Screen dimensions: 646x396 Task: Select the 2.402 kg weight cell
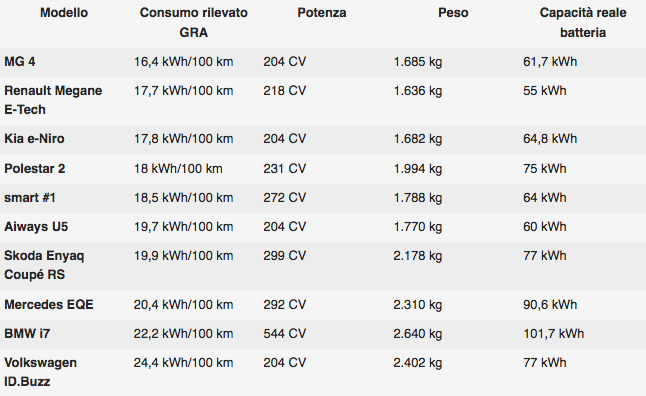point(418,363)
